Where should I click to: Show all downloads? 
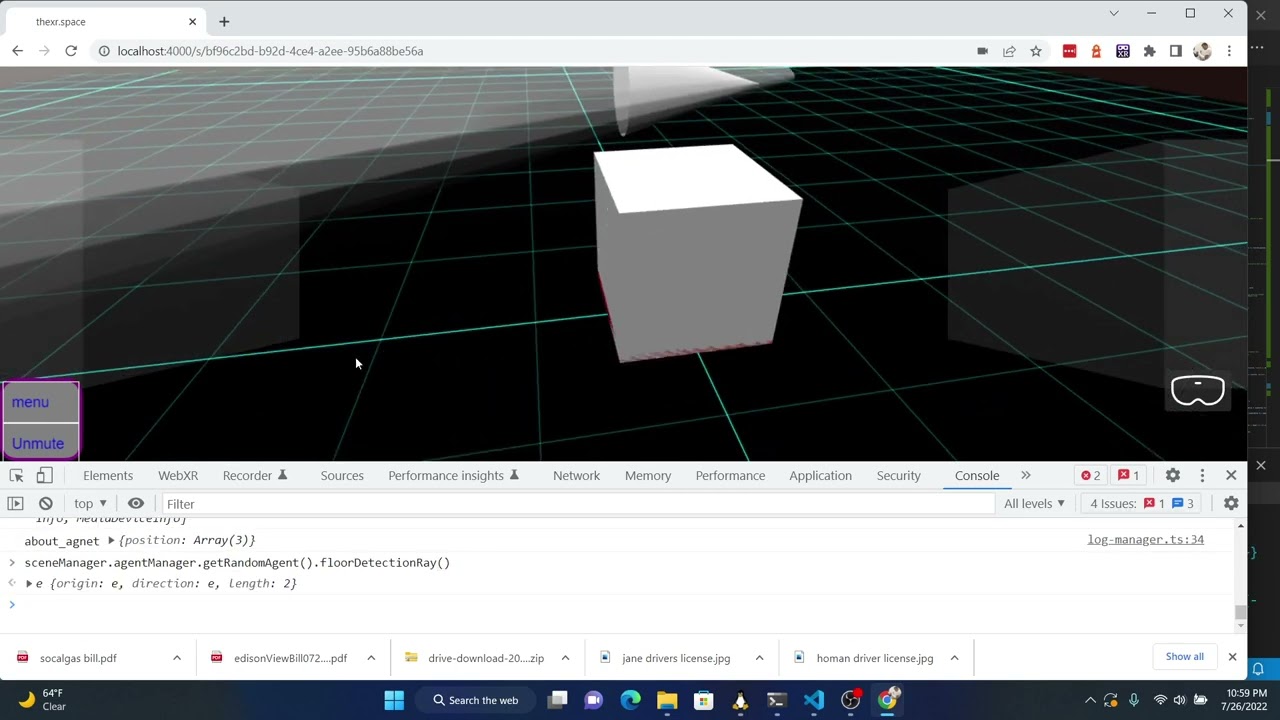coord(1185,657)
